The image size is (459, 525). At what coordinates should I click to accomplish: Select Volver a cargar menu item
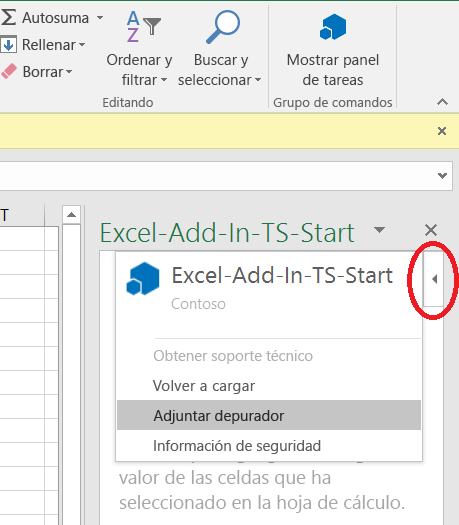[269, 386]
